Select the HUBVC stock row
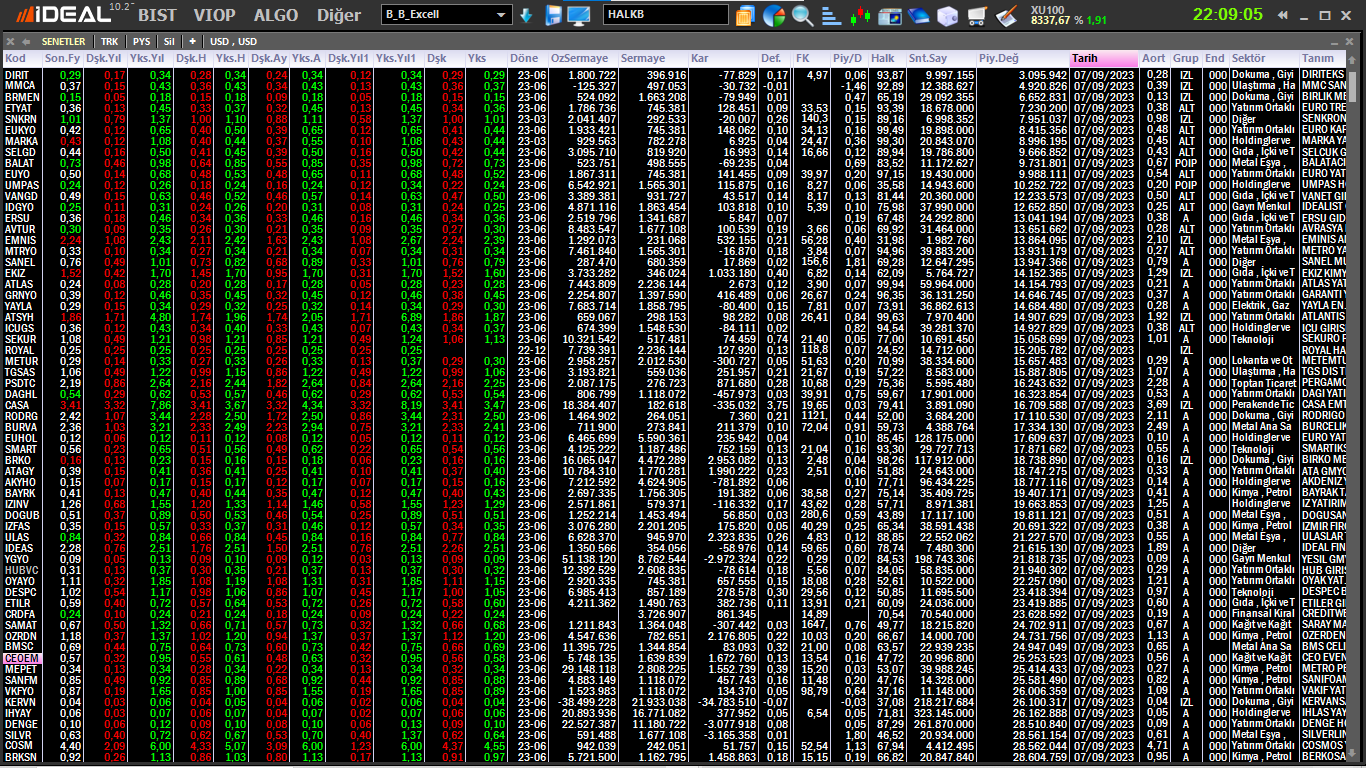Screen dimensions: 1366x768 (675, 570)
